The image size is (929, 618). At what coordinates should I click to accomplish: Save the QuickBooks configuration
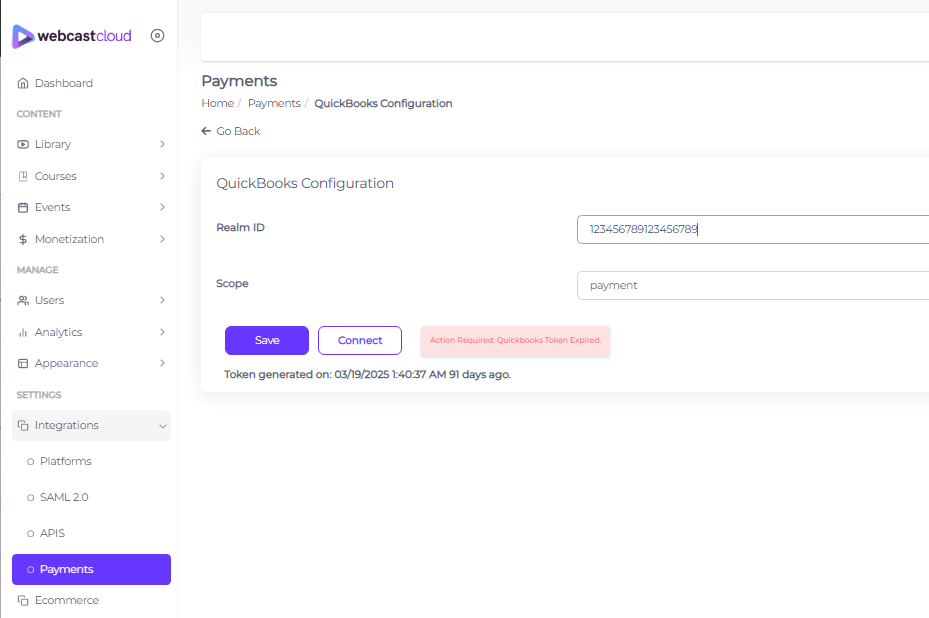point(266,340)
